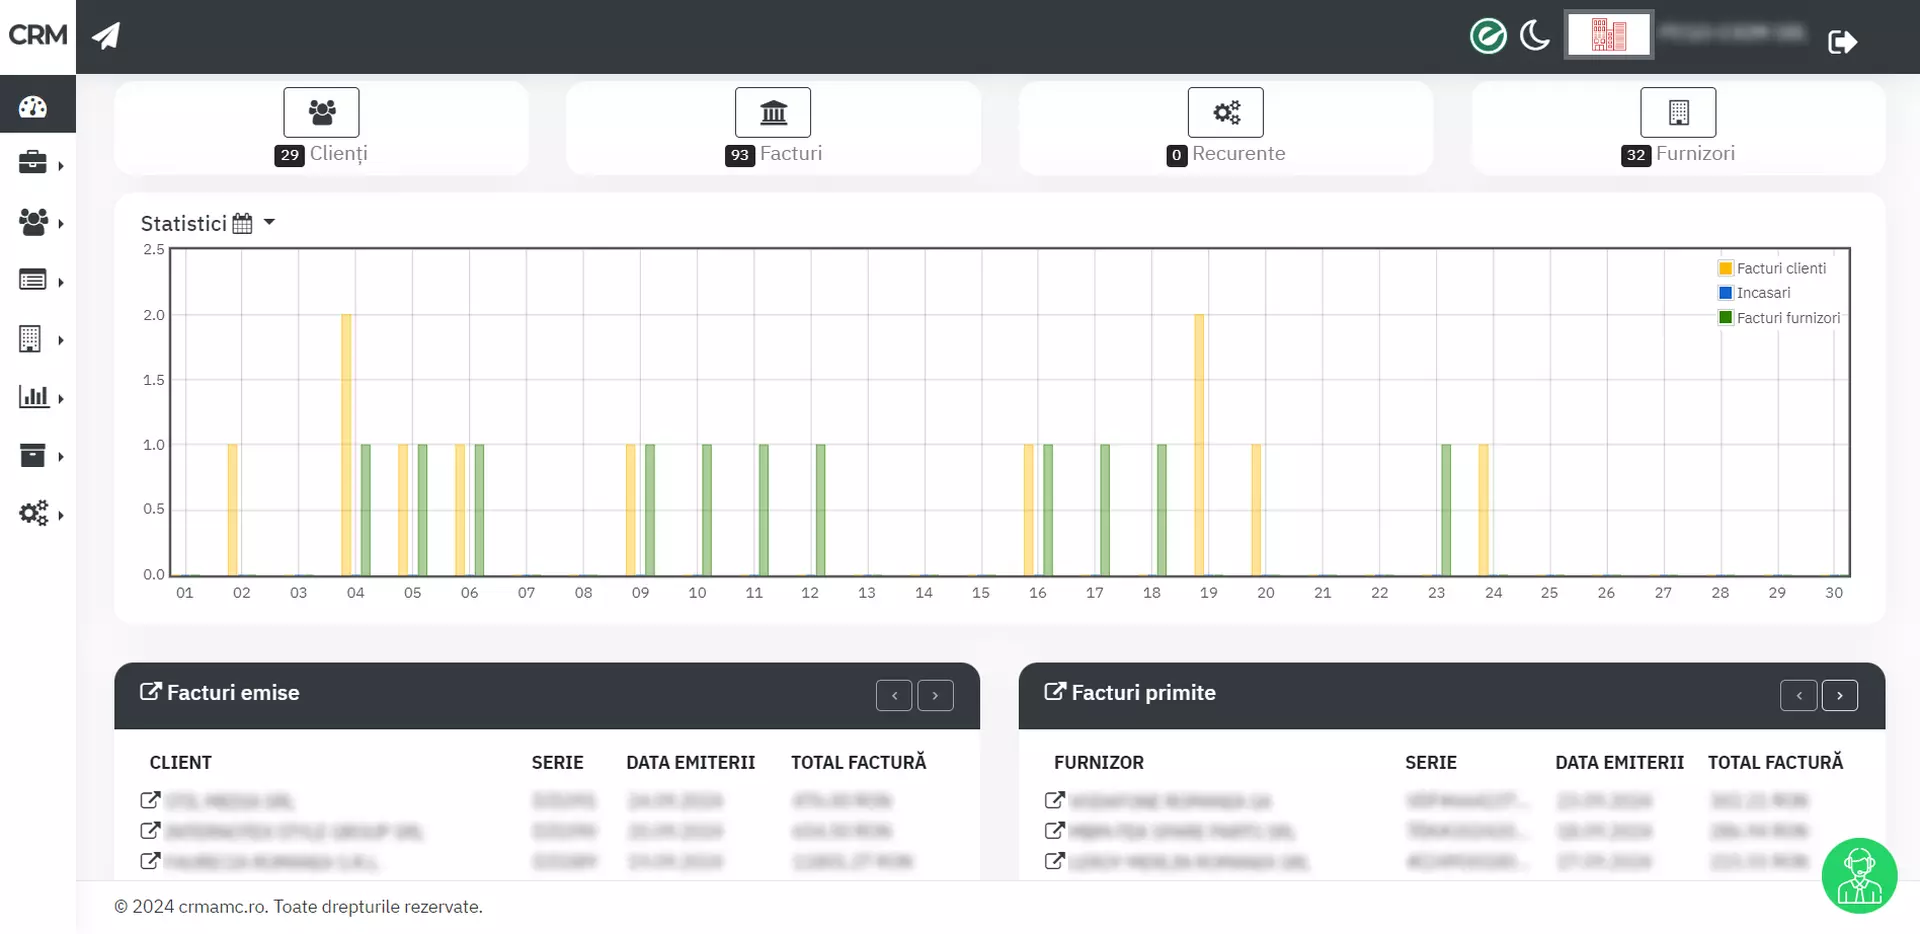This screenshot has height=934, width=1920.
Task: Click the green circular status icon
Action: [1488, 37]
